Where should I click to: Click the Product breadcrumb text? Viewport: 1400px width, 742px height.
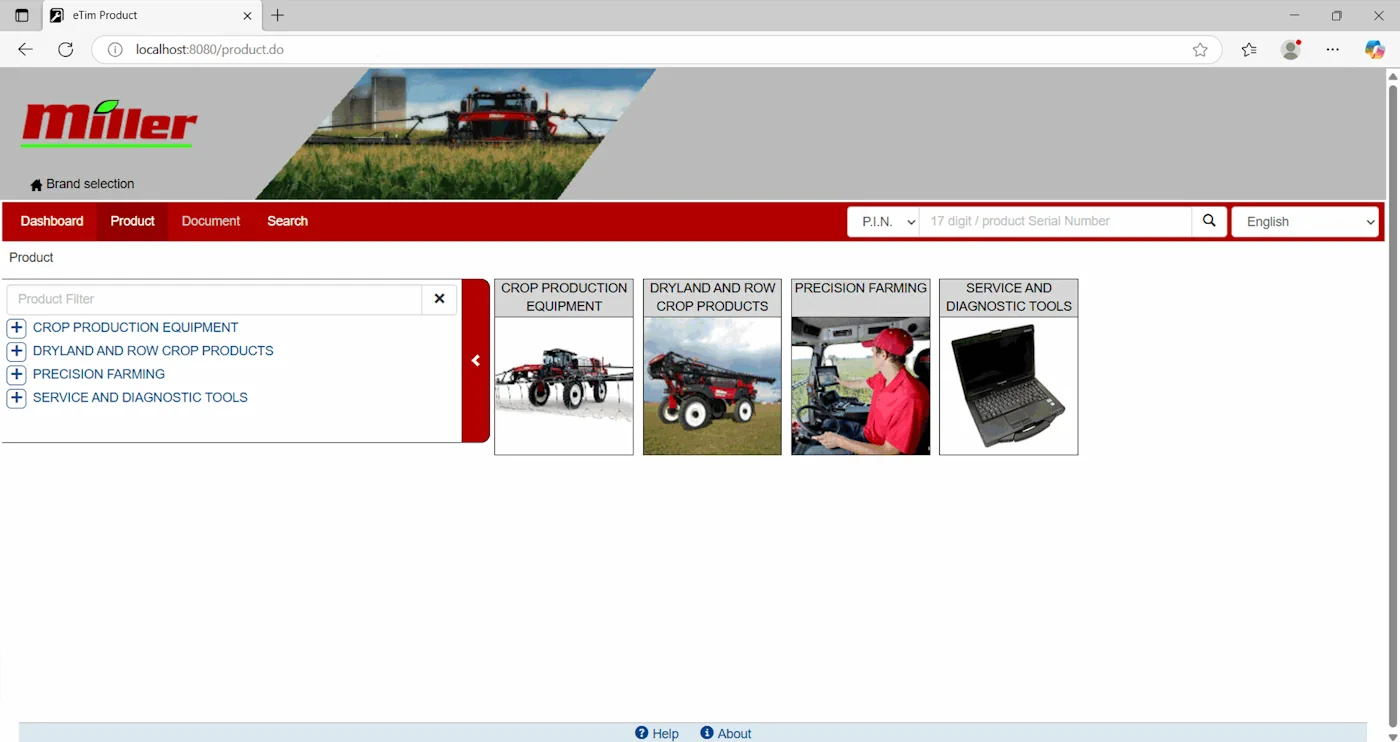point(31,258)
